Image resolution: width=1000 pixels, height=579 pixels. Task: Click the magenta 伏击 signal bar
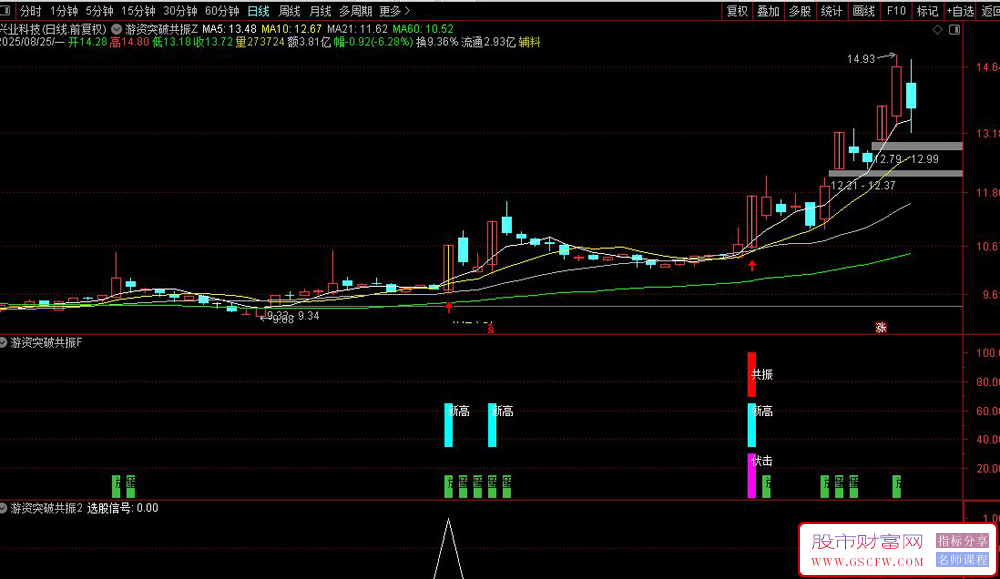click(x=752, y=476)
